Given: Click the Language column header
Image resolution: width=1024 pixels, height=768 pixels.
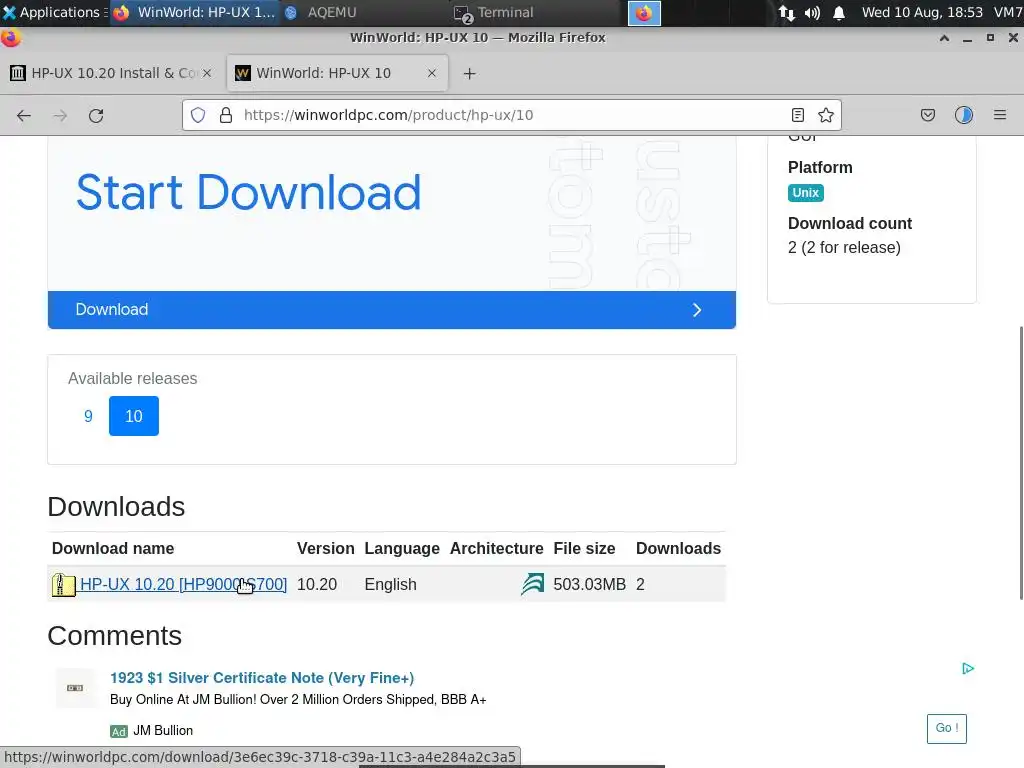Looking at the screenshot, I should pos(402,549).
